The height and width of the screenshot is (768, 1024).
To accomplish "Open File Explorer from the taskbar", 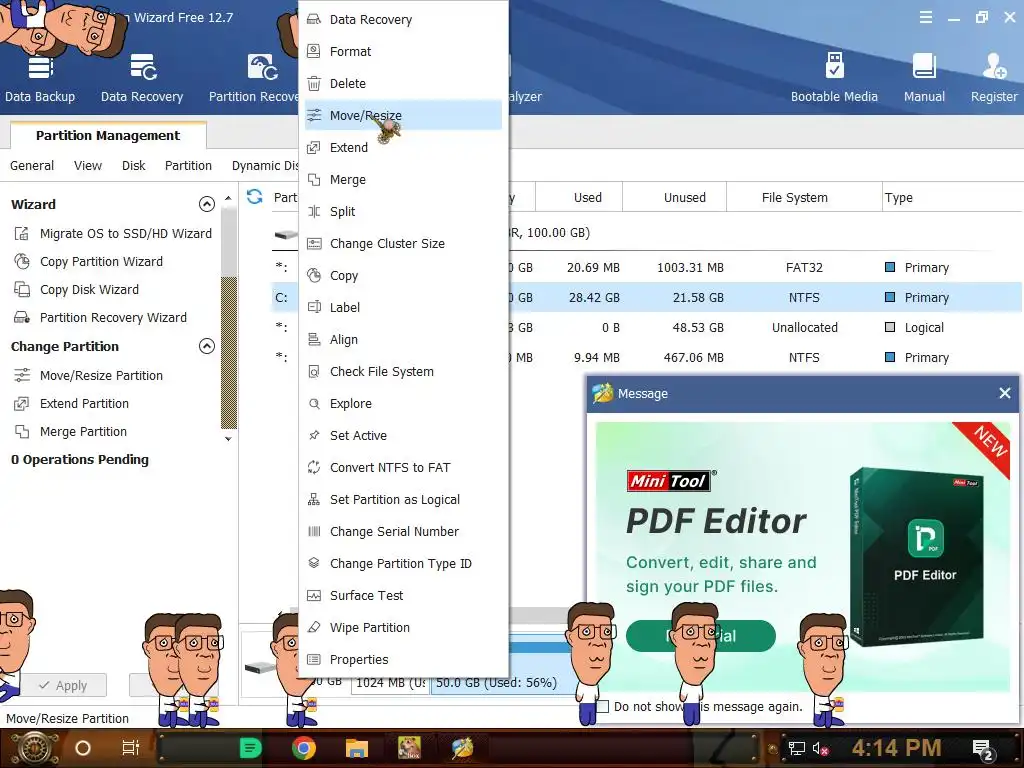I will click(357, 748).
